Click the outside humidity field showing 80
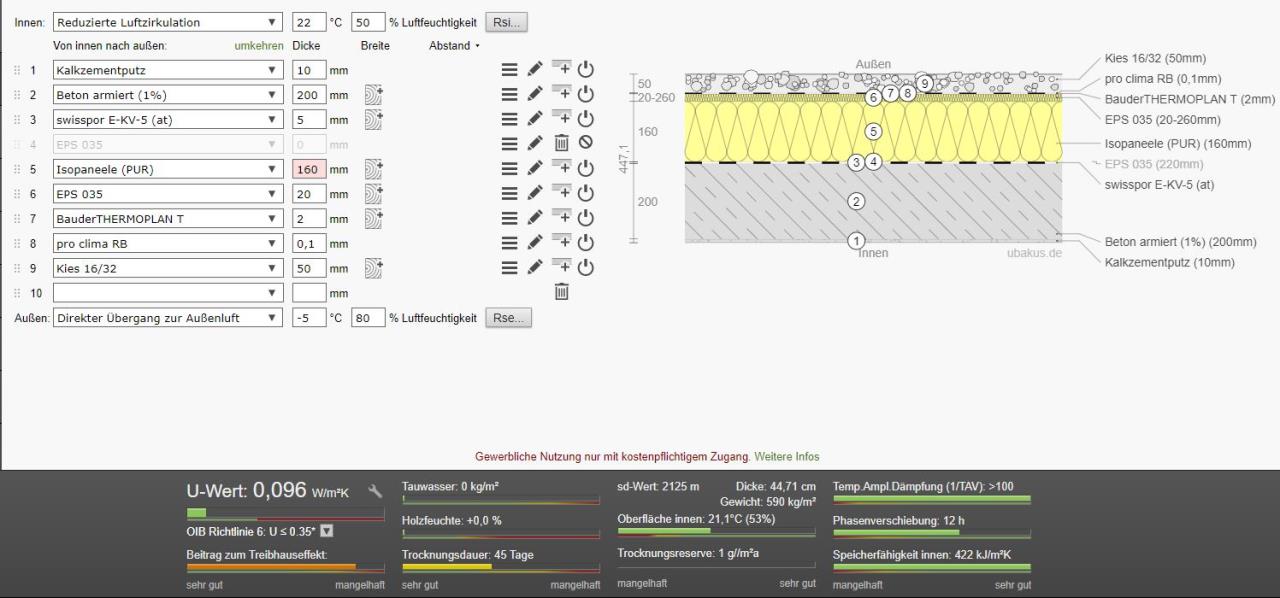 tap(368, 317)
